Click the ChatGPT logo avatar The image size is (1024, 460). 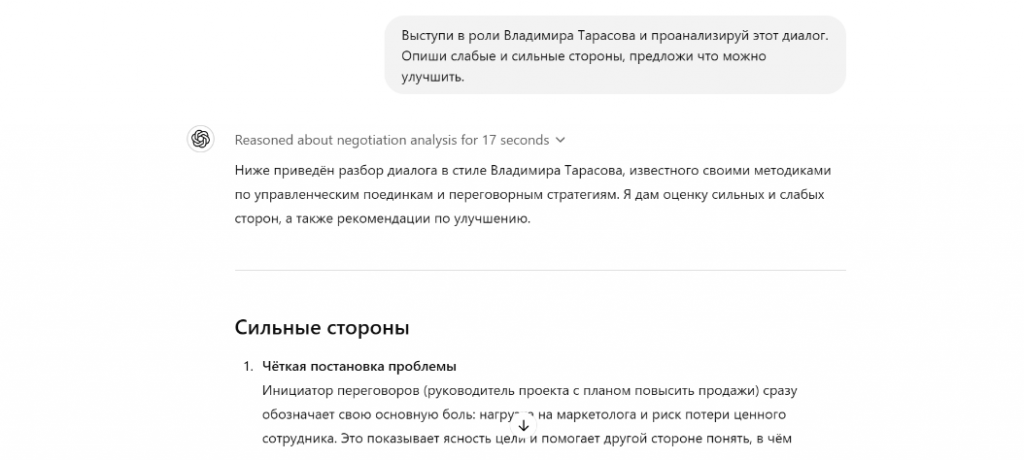(x=201, y=139)
